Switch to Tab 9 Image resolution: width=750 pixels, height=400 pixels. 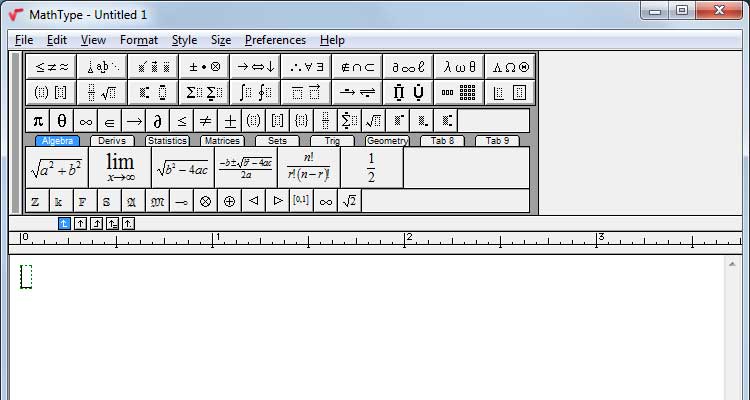tap(497, 141)
